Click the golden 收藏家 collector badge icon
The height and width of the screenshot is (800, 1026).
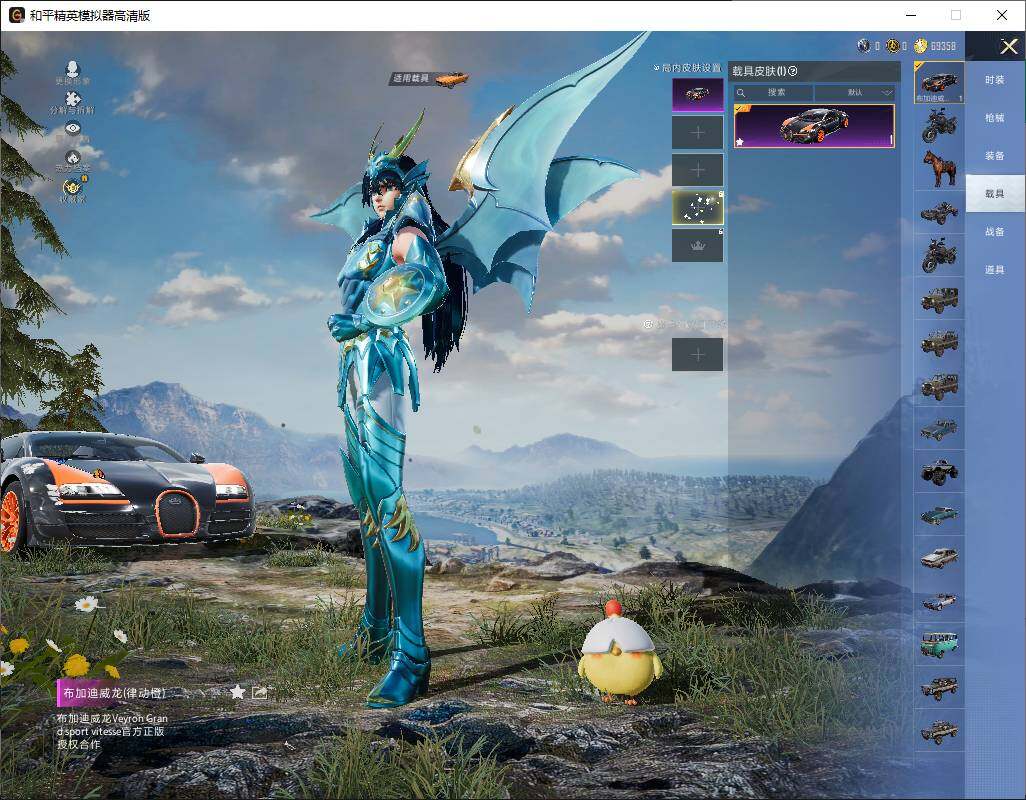(72, 187)
